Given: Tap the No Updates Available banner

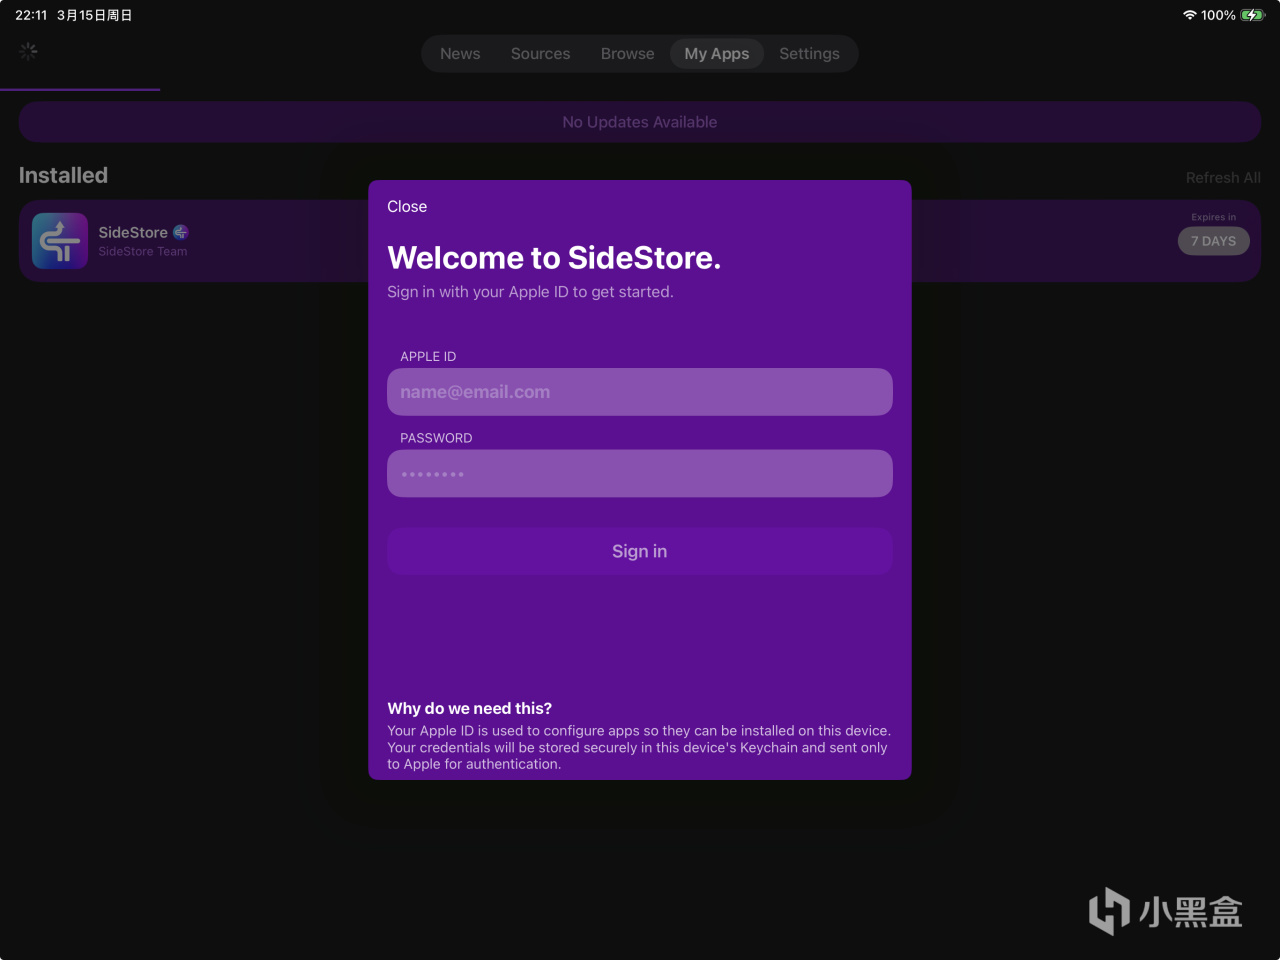Looking at the screenshot, I should tap(640, 122).
